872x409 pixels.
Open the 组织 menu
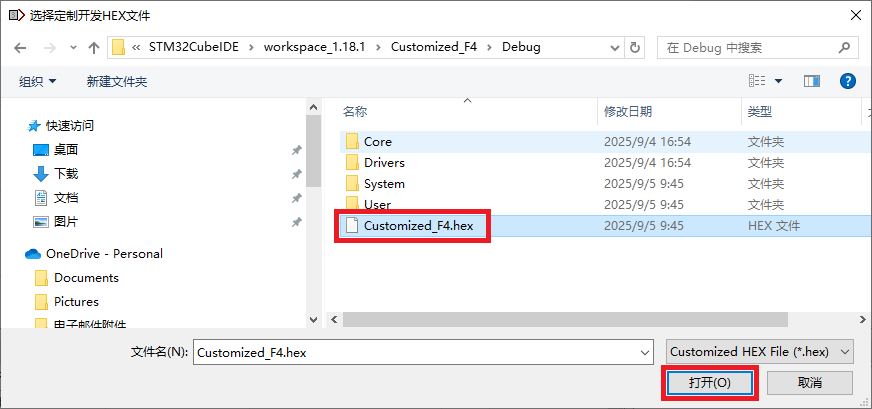38,81
